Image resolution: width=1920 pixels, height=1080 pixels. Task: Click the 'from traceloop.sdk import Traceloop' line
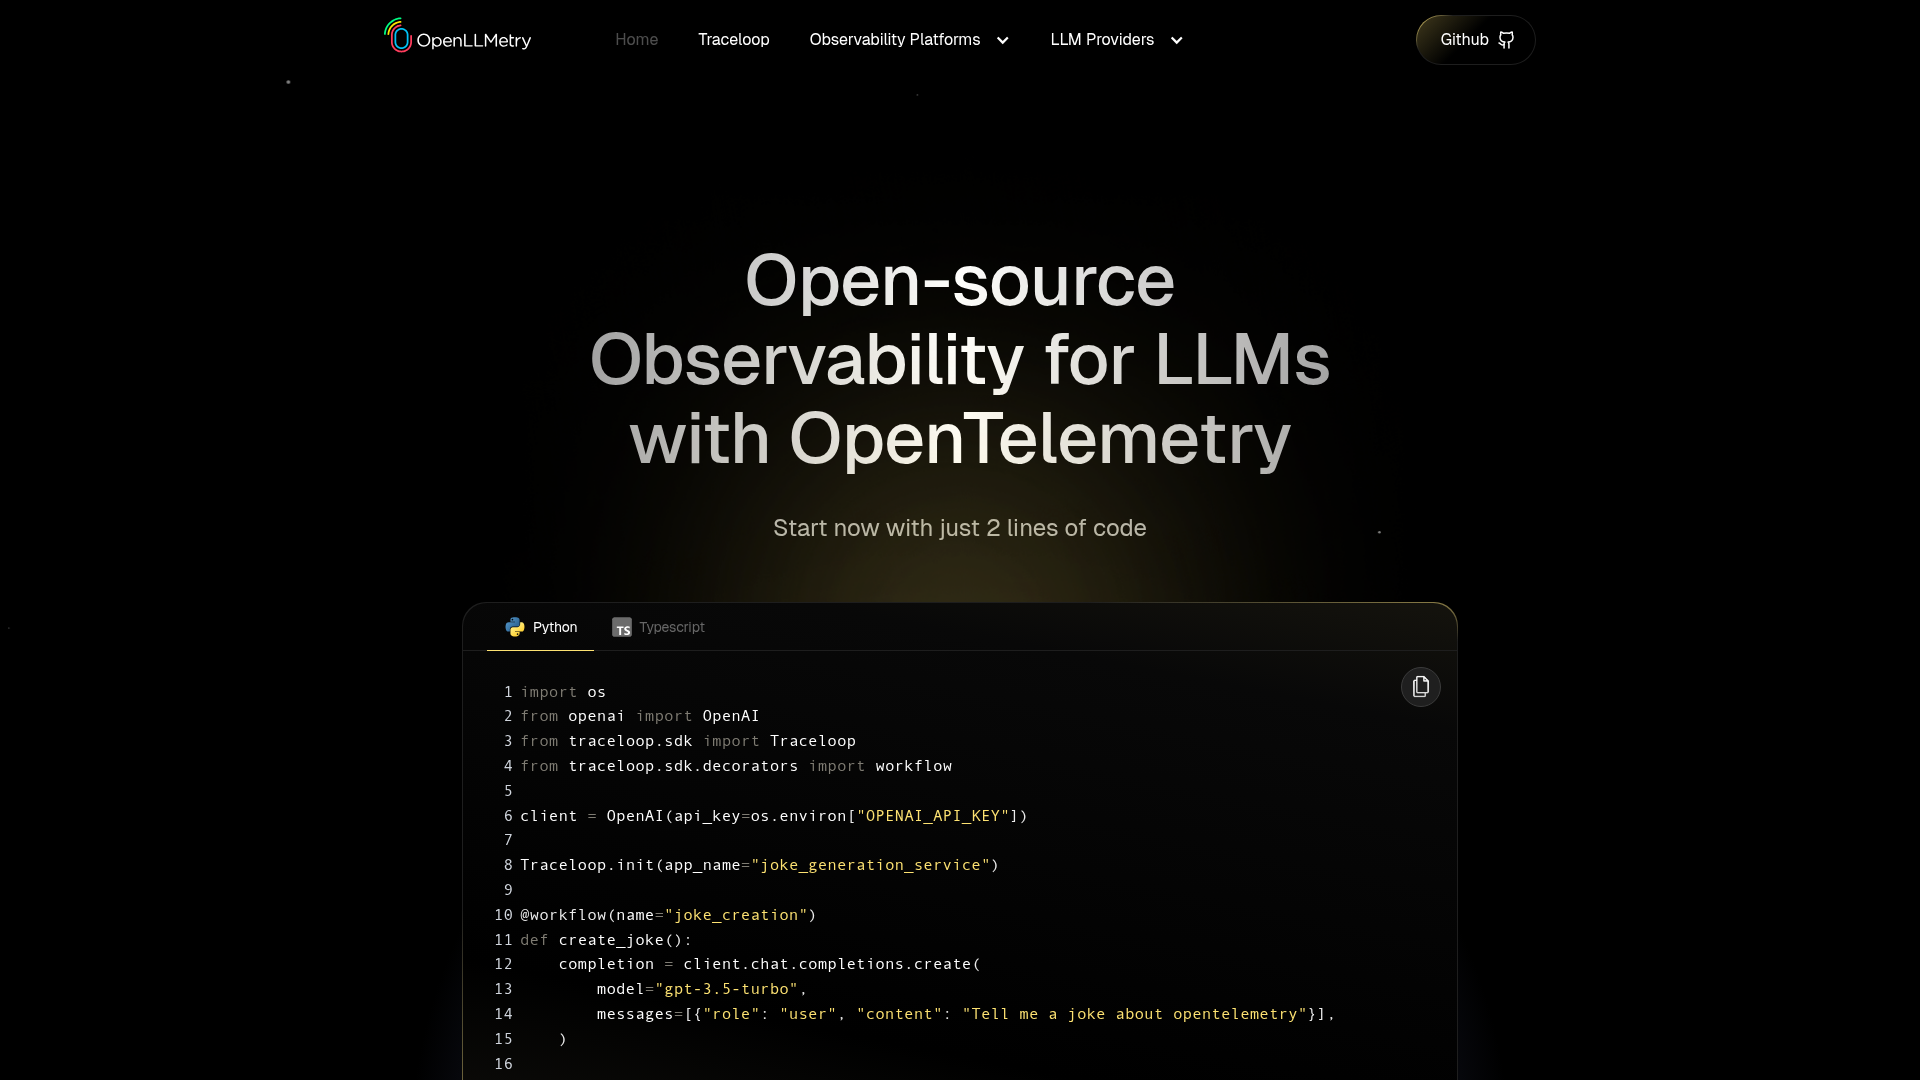688,741
